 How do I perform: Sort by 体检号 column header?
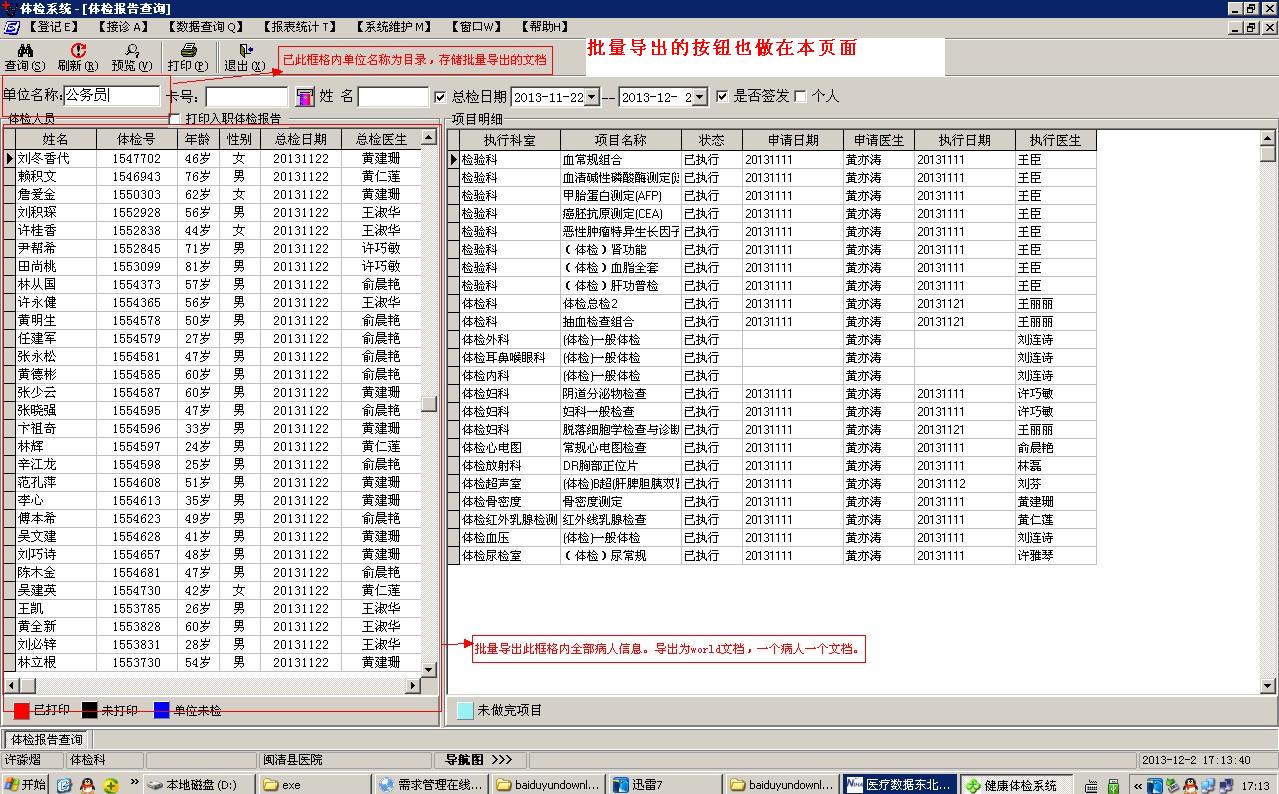(137, 140)
